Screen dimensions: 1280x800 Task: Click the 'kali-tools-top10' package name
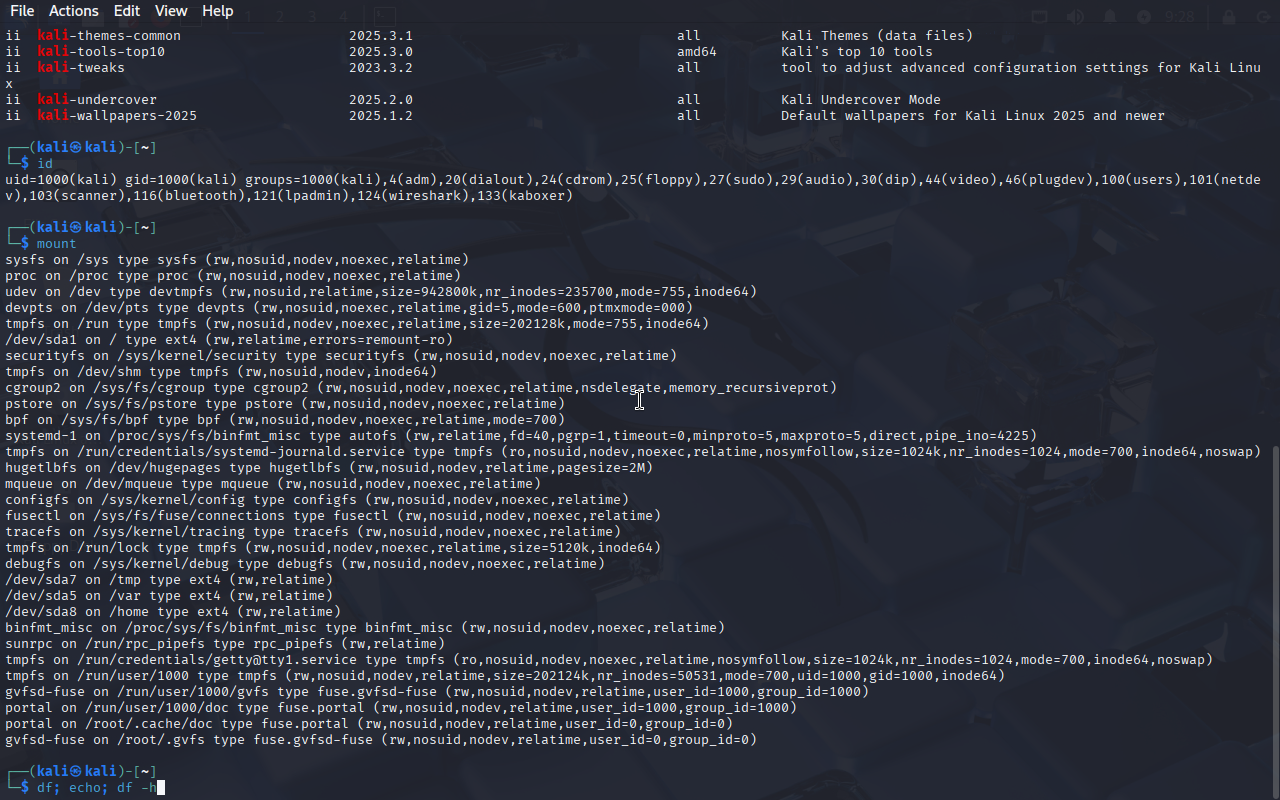click(x=101, y=52)
